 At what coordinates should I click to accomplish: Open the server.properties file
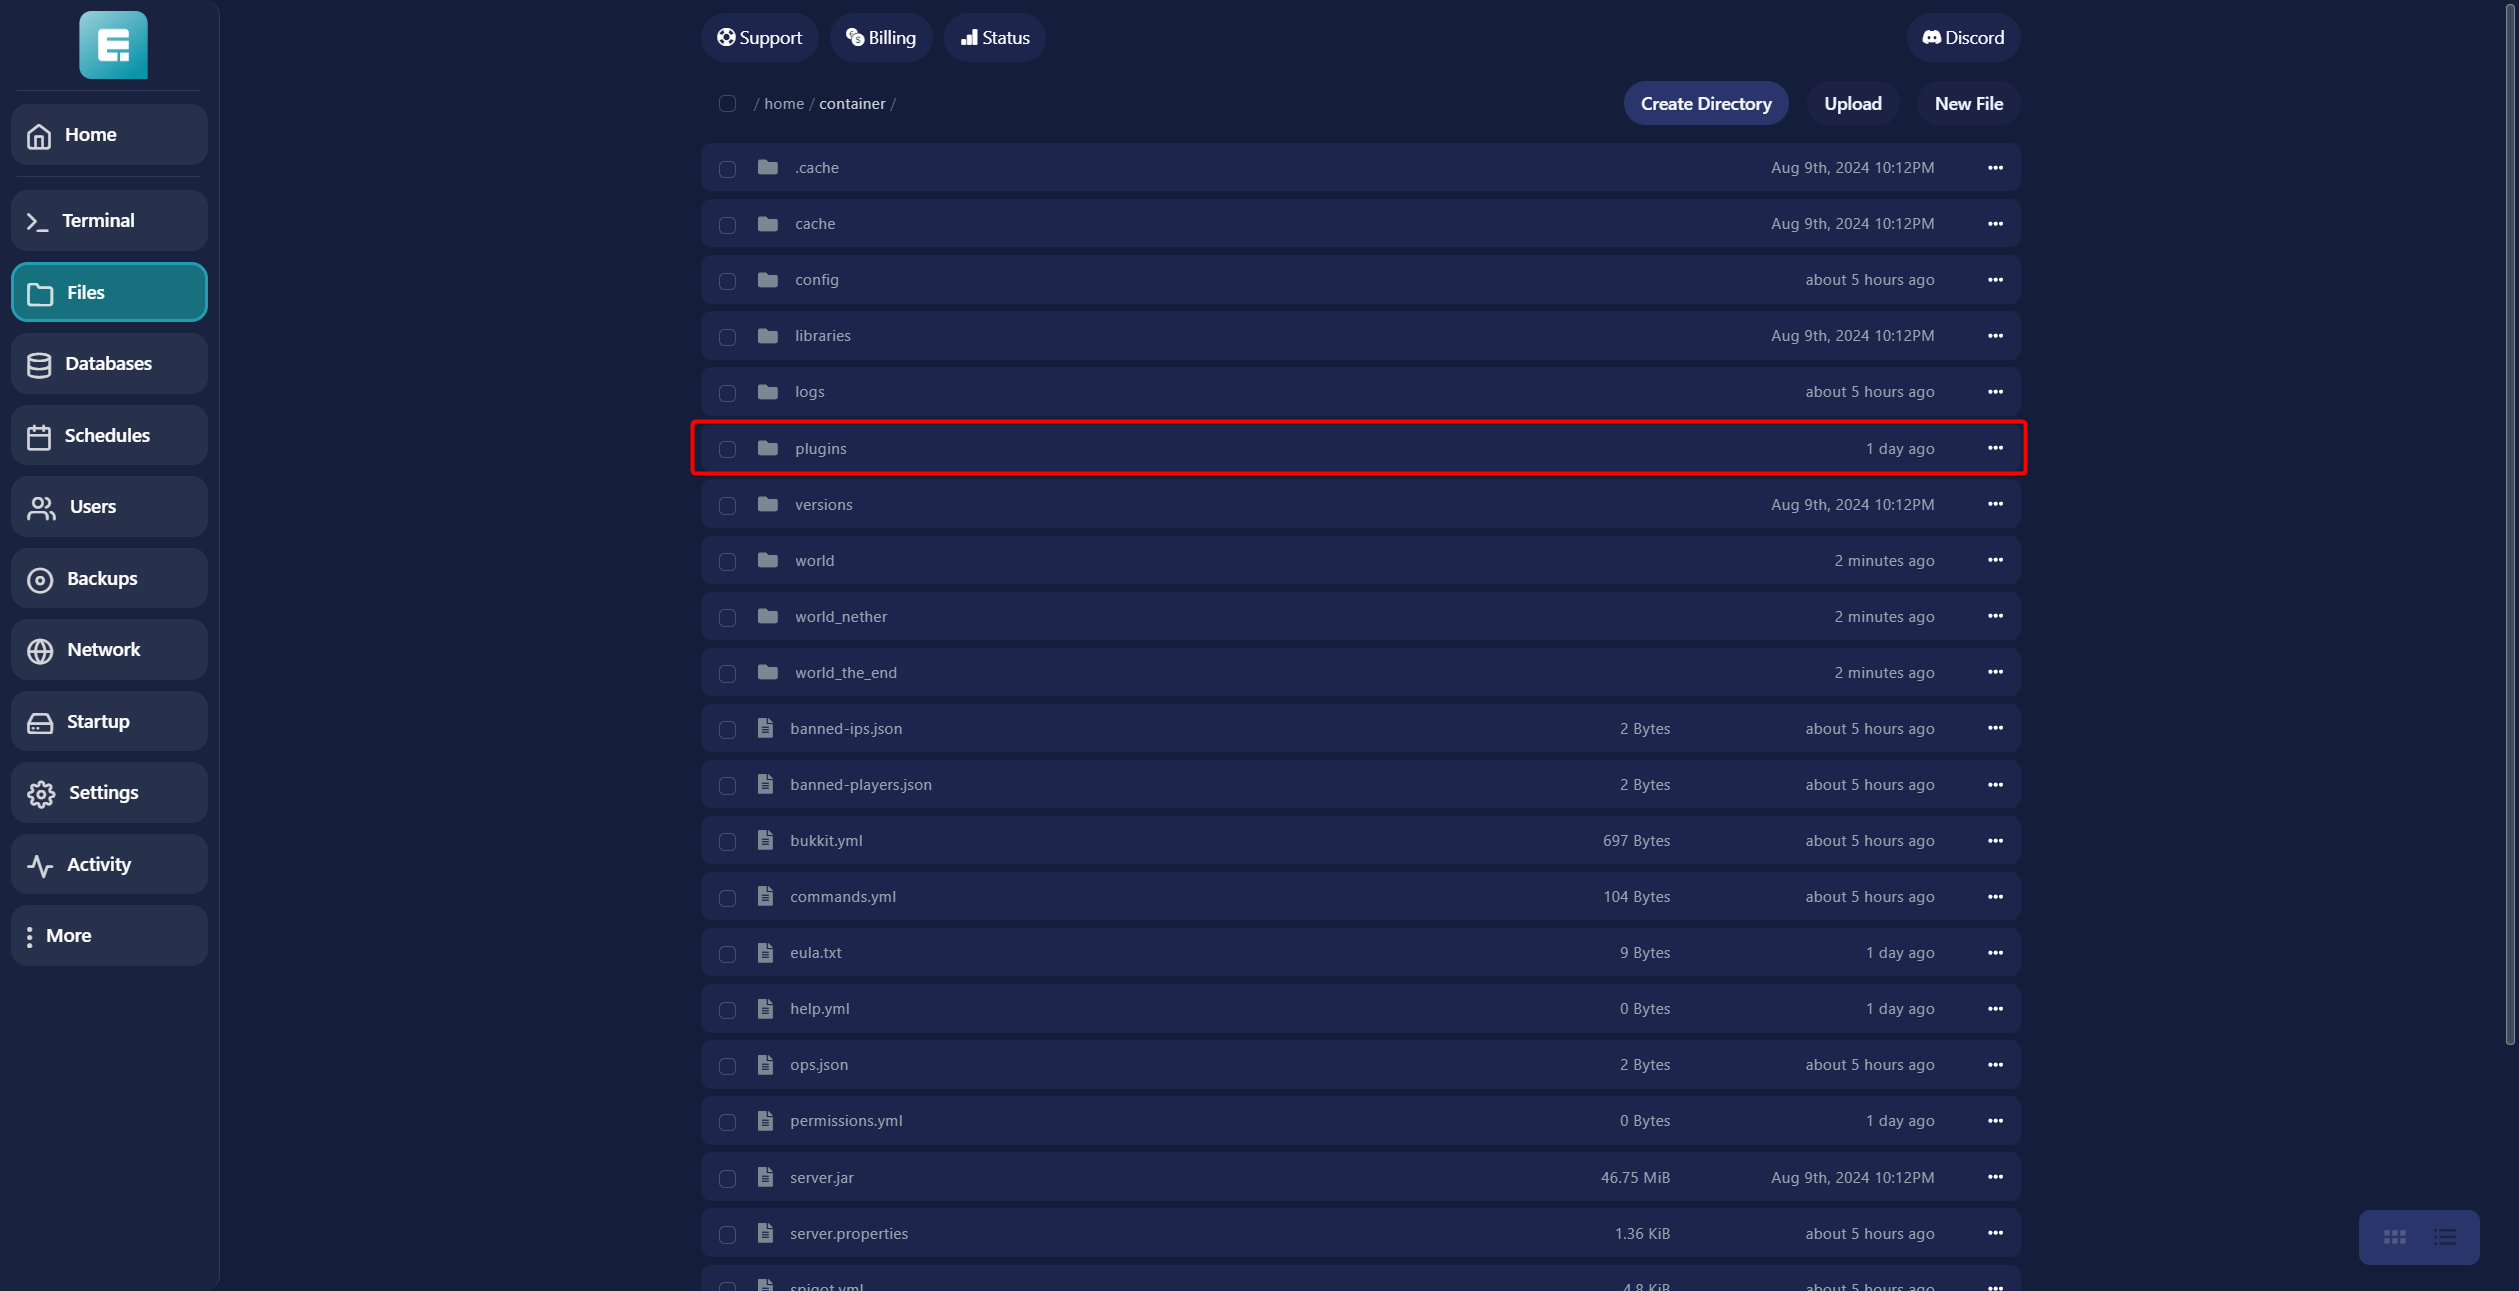849,1234
